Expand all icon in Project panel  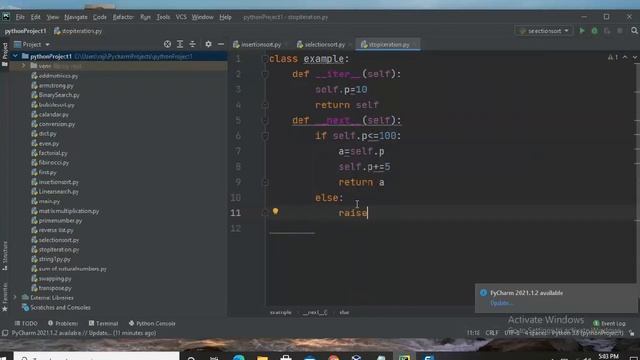[x=180, y=44]
